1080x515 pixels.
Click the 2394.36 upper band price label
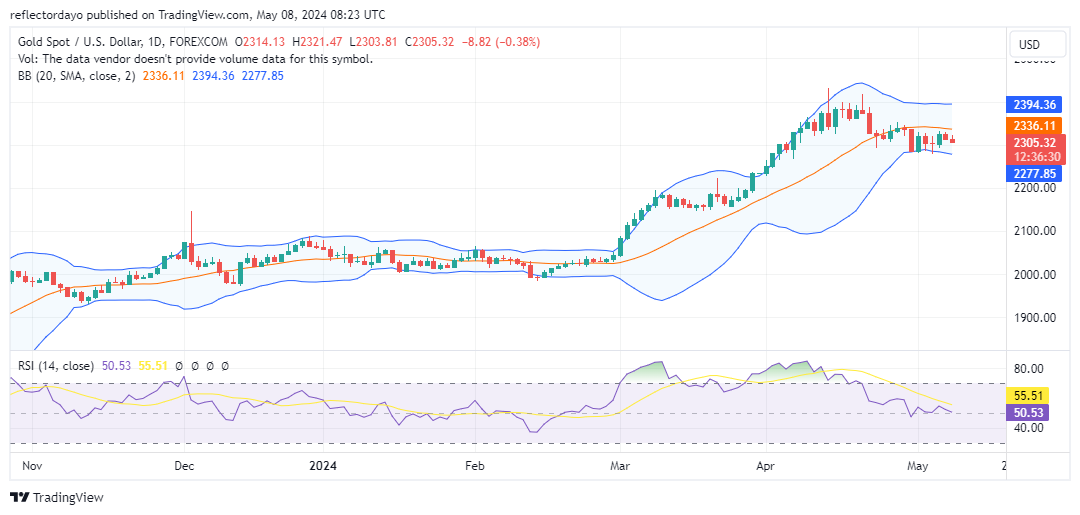pos(1035,105)
